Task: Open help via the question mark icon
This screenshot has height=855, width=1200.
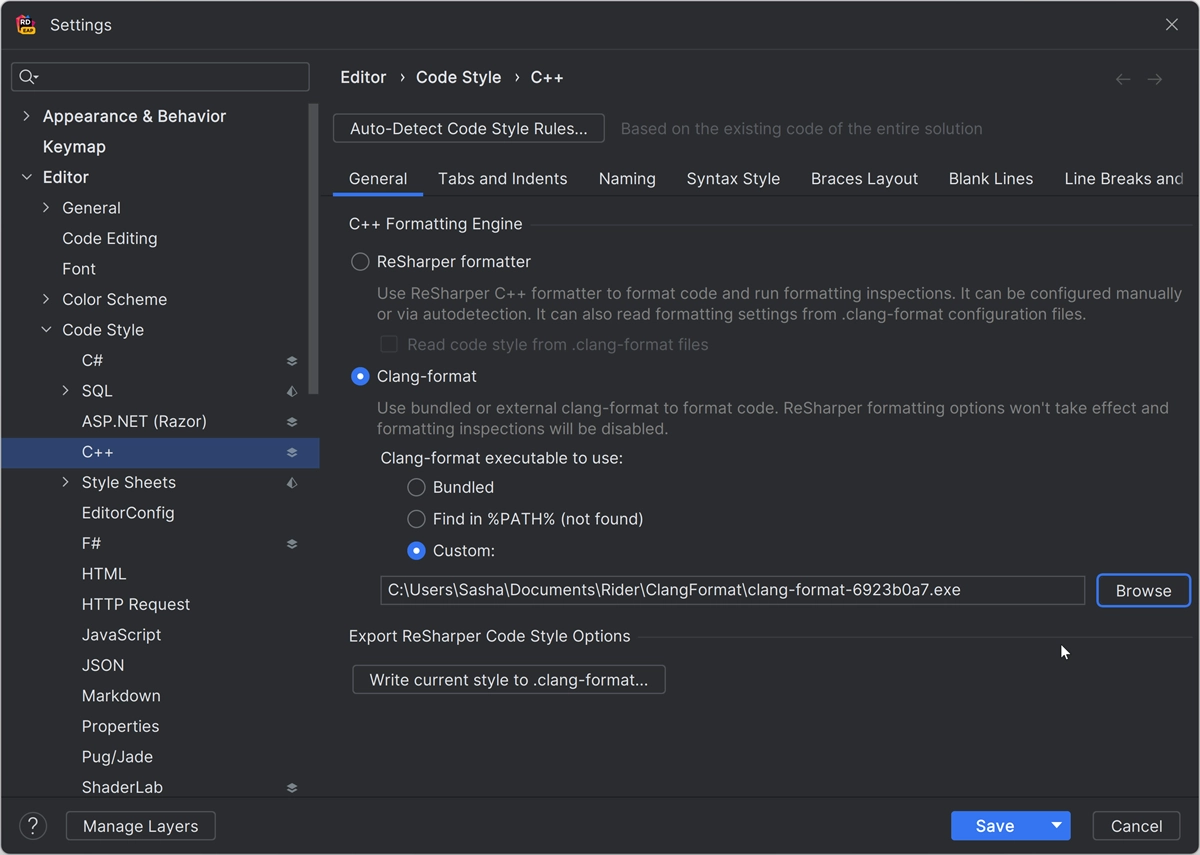Action: 33,826
